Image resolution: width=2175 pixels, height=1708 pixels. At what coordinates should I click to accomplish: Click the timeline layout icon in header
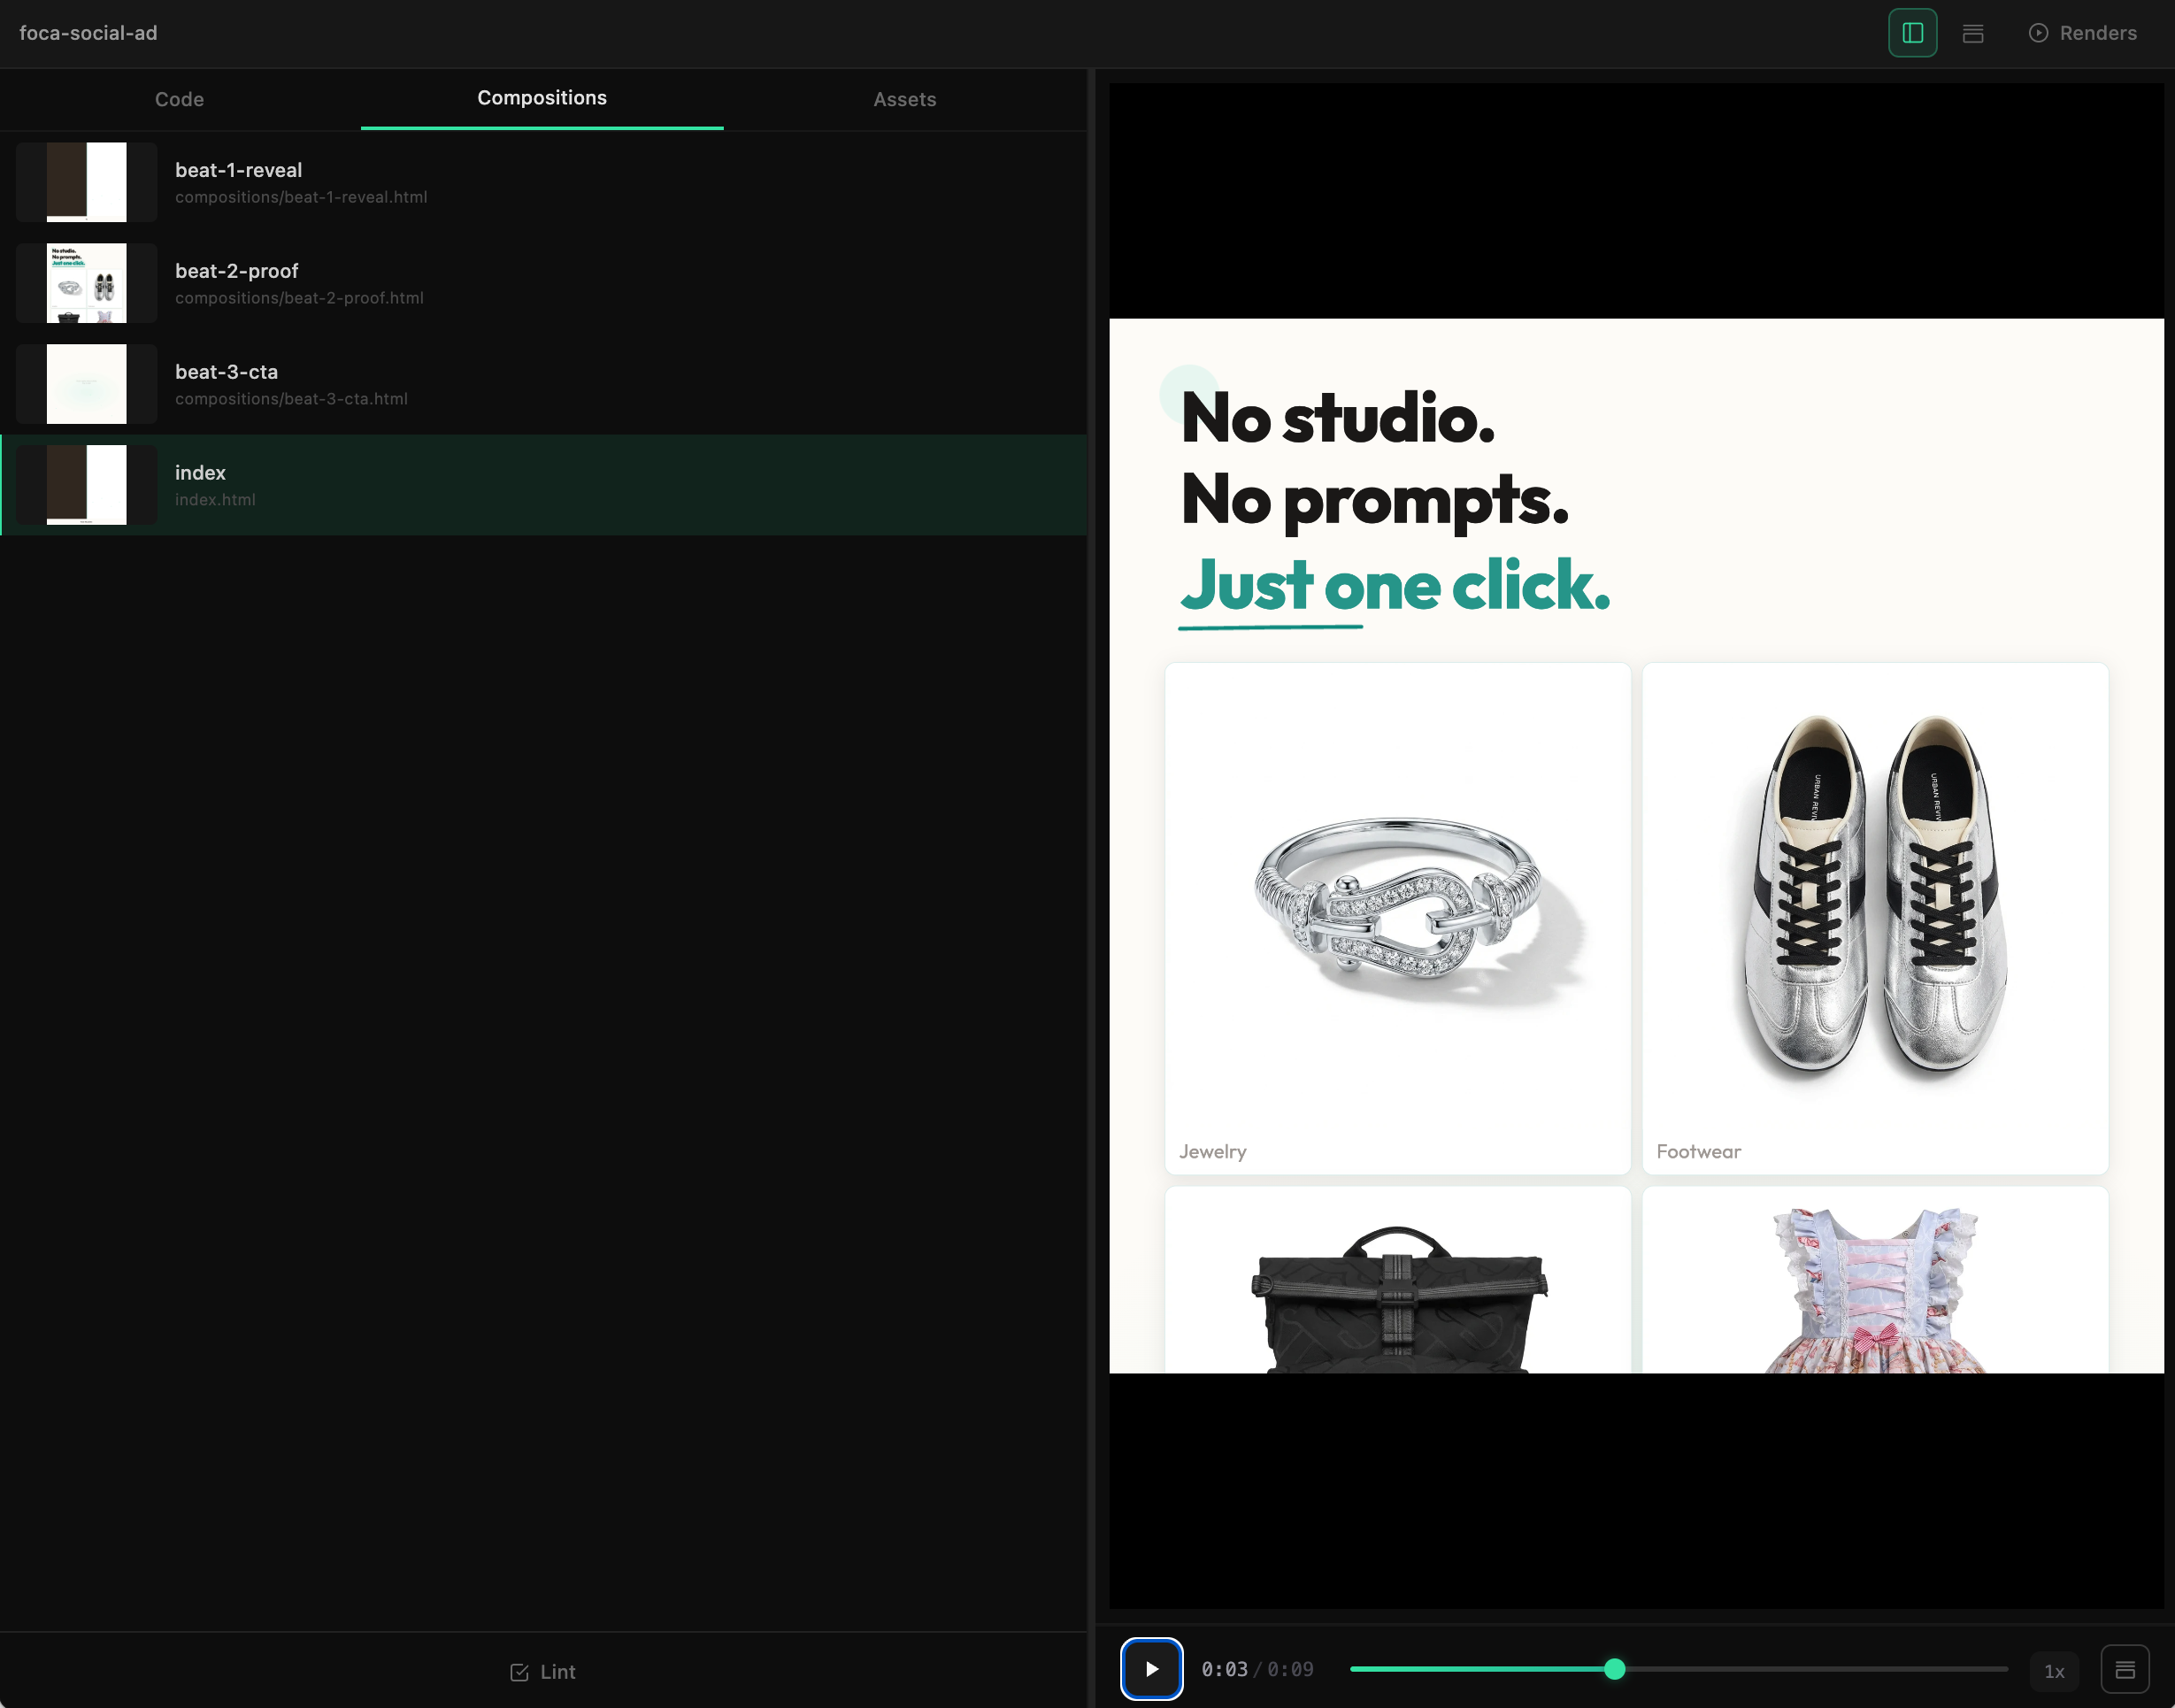(x=1972, y=33)
